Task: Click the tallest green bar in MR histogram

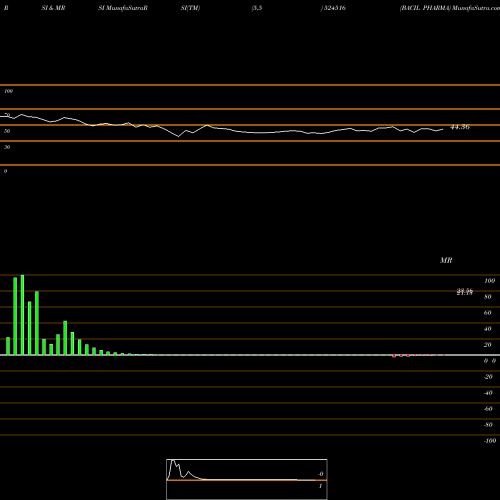Action: point(22,315)
